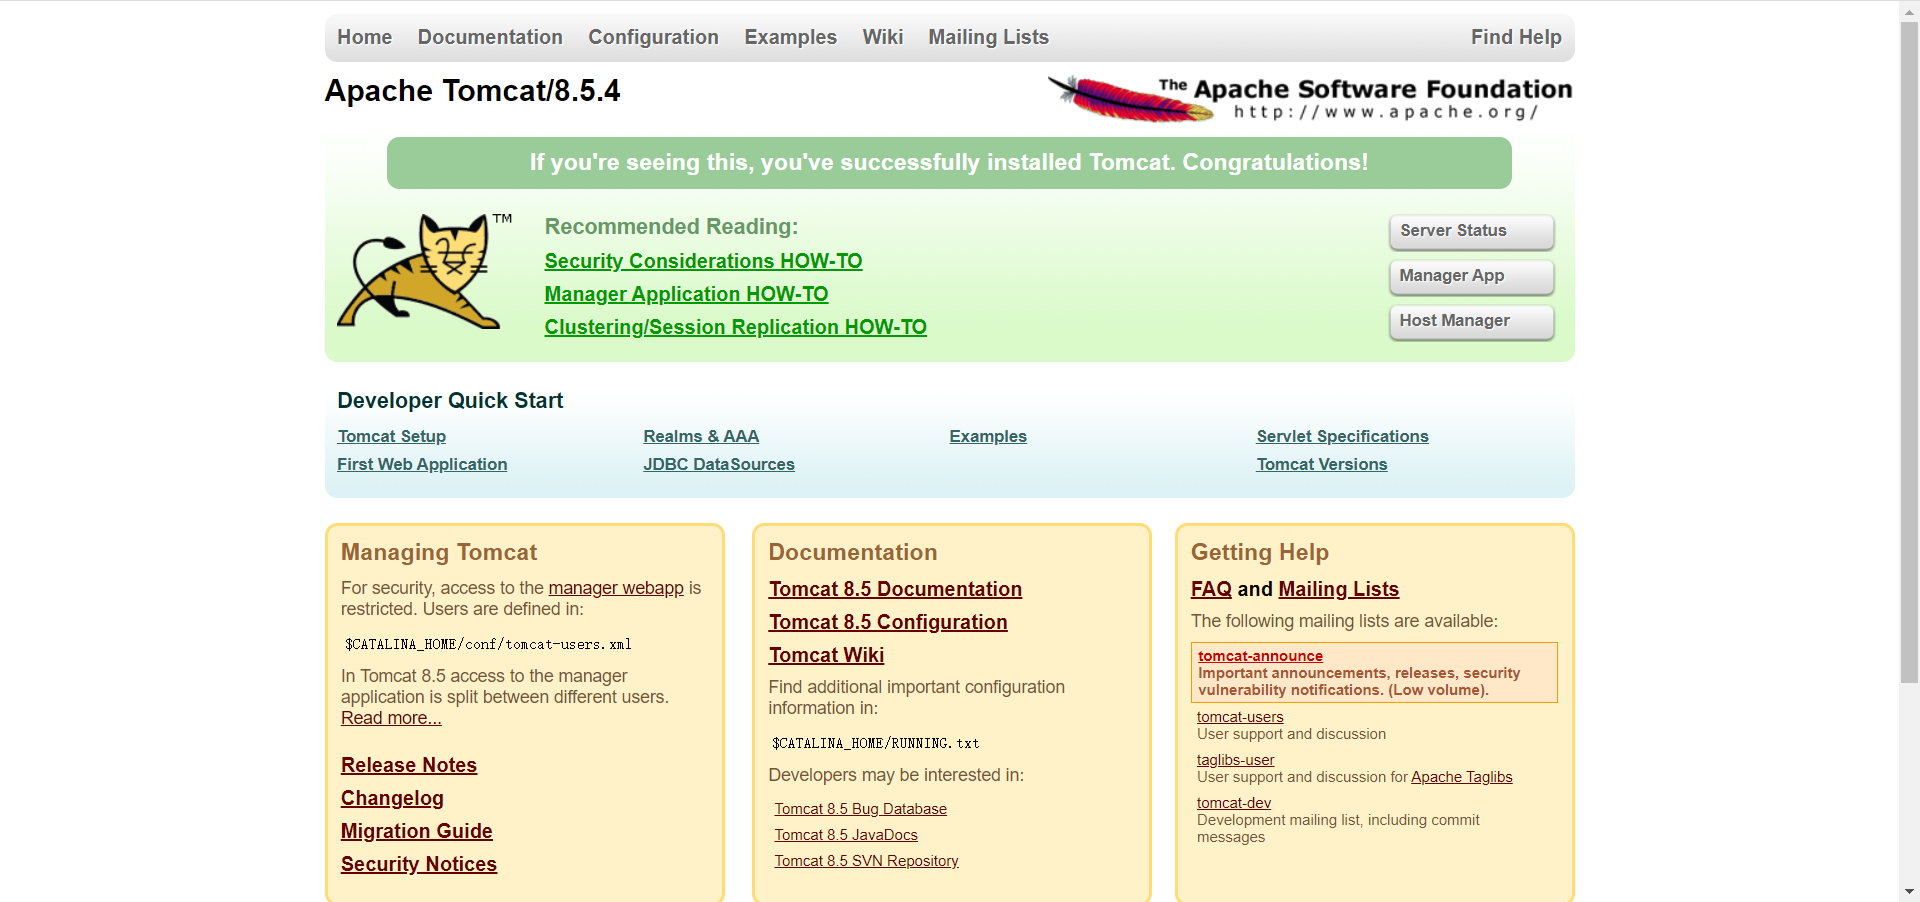Click the $CATALINA_HOME/RUNNING.txt path text

click(x=875, y=743)
